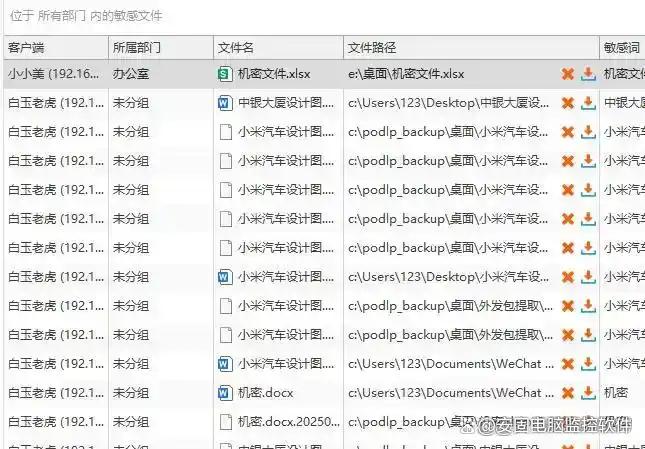Screen dimensions: 645x449
Task: Select the 机密.docx.20250... file name
Action: click(289, 422)
